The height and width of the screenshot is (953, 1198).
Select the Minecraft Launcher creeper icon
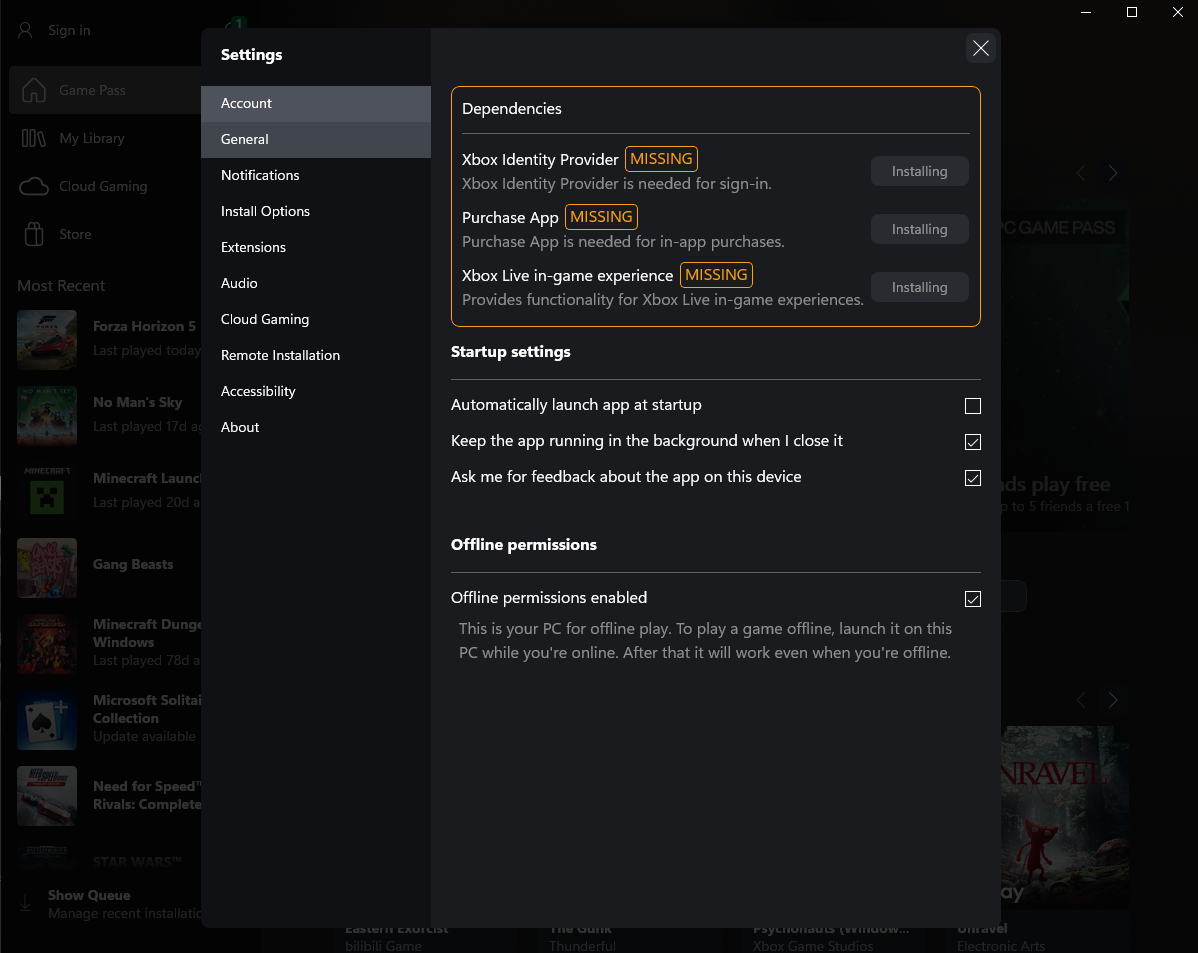[47, 491]
